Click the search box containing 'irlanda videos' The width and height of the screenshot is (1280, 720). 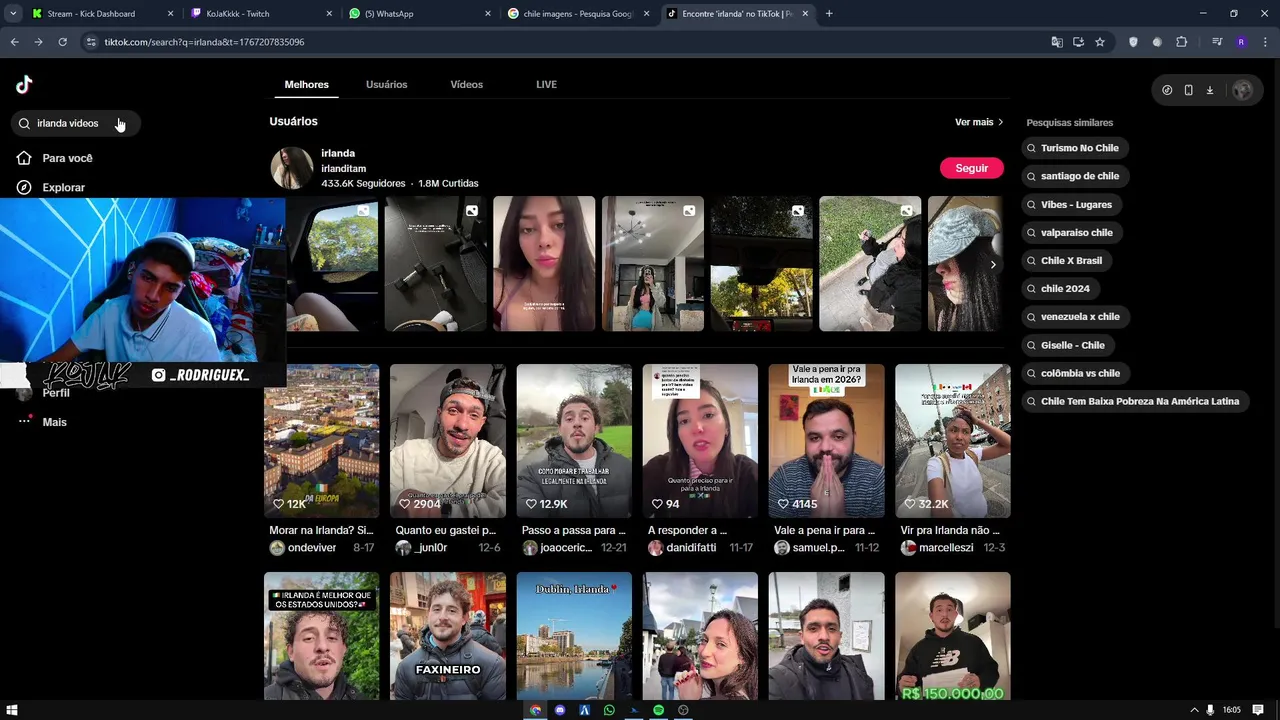coord(76,123)
